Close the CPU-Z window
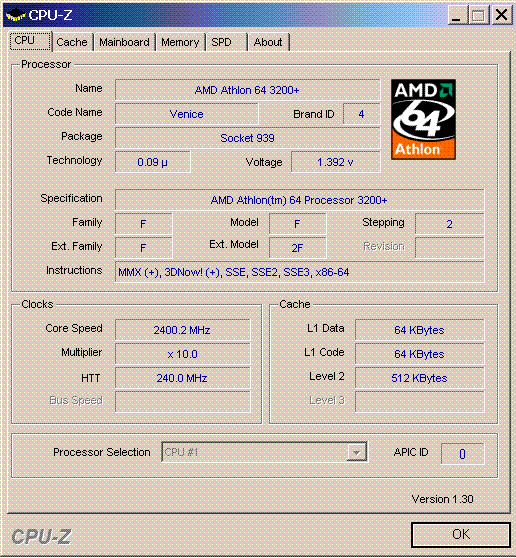516x558 pixels. coord(502,15)
